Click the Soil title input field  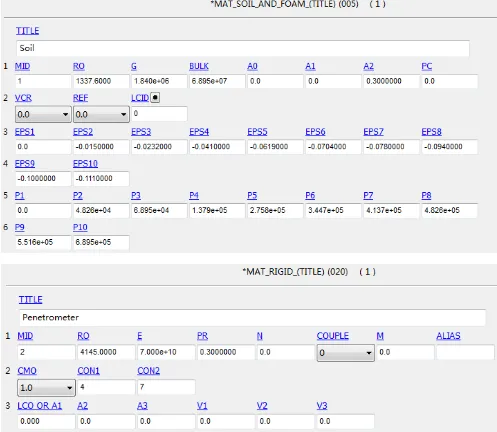pyautogui.click(x=243, y=48)
